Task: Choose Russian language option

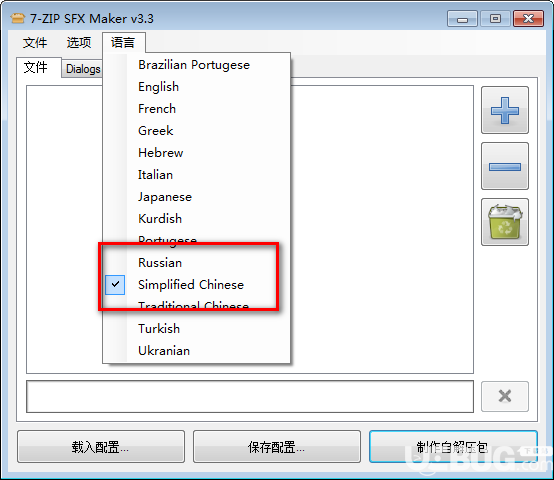Action: click(196, 262)
